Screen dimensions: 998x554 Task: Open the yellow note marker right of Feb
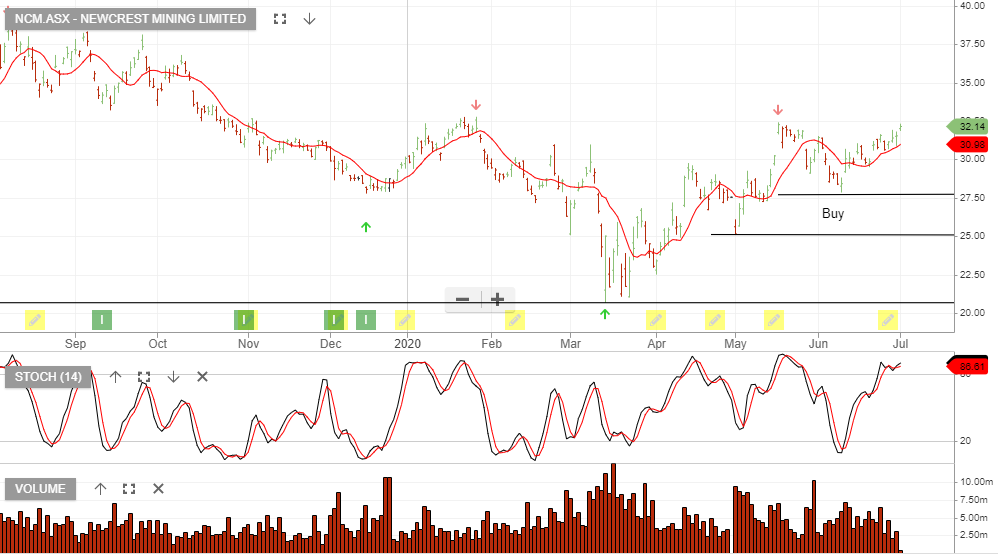pyautogui.click(x=515, y=320)
